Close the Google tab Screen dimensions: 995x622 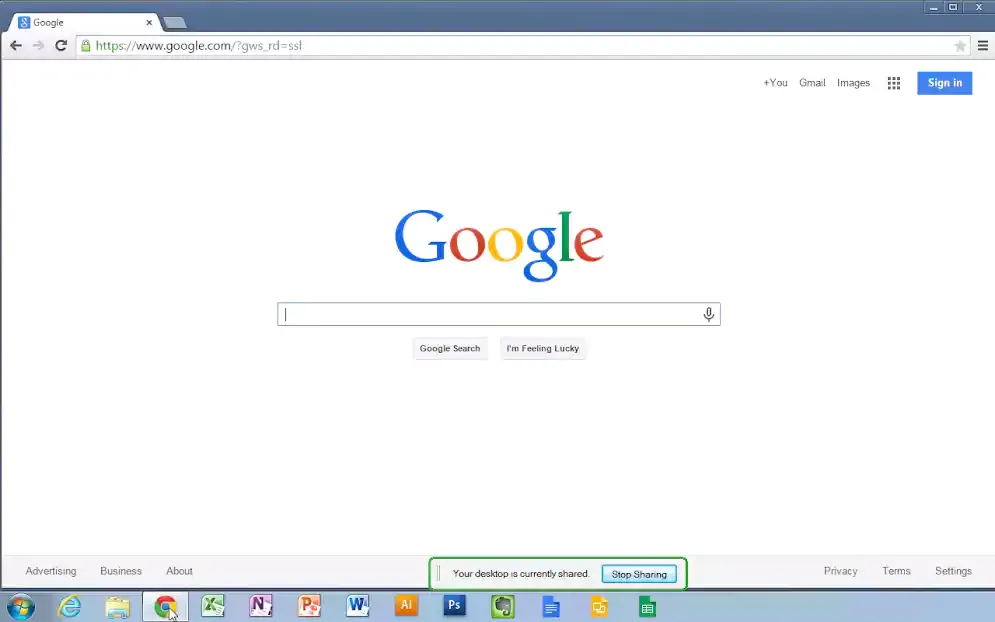(148, 22)
